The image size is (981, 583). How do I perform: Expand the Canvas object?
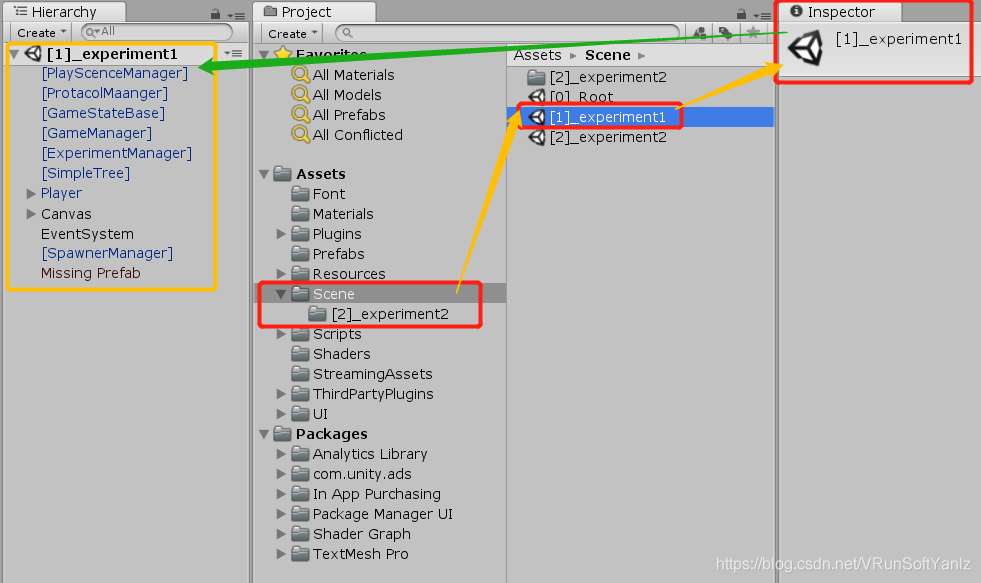pos(31,214)
